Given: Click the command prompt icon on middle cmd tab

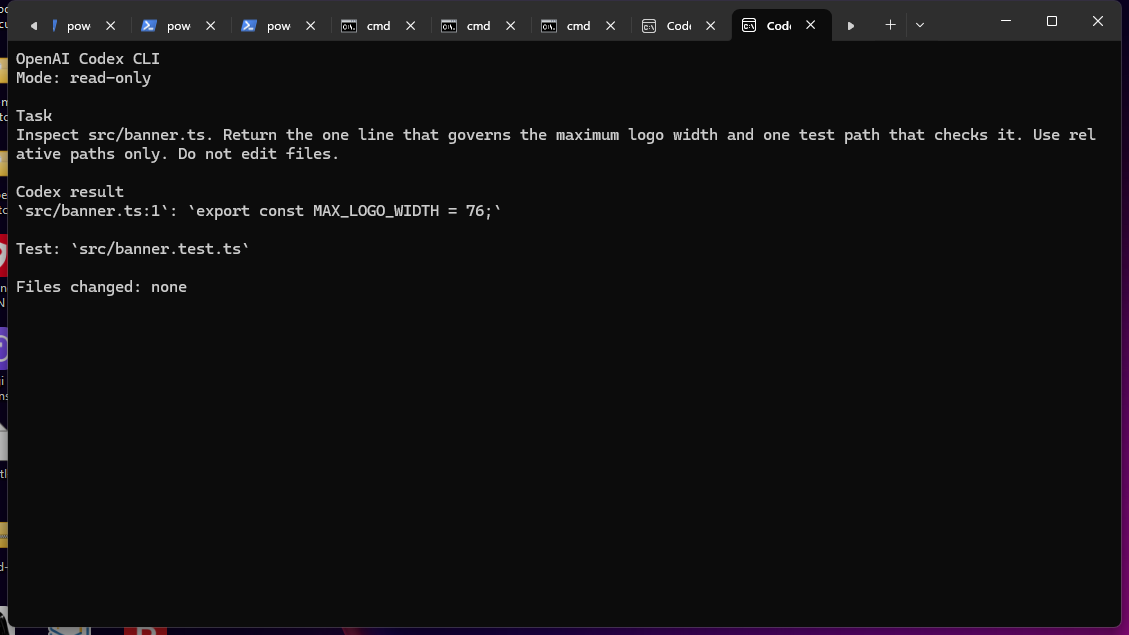Looking at the screenshot, I should pyautogui.click(x=449, y=26).
